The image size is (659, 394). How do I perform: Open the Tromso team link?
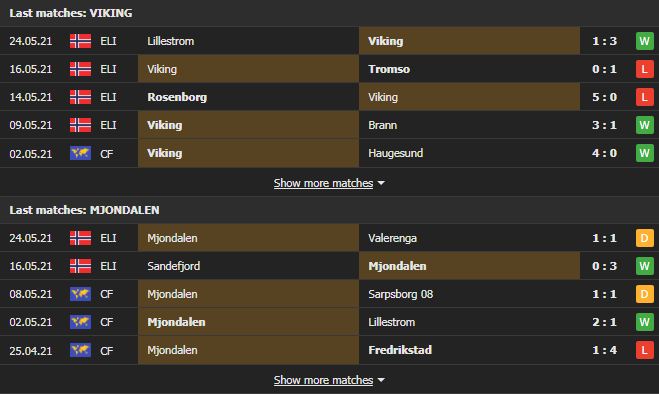(389, 69)
